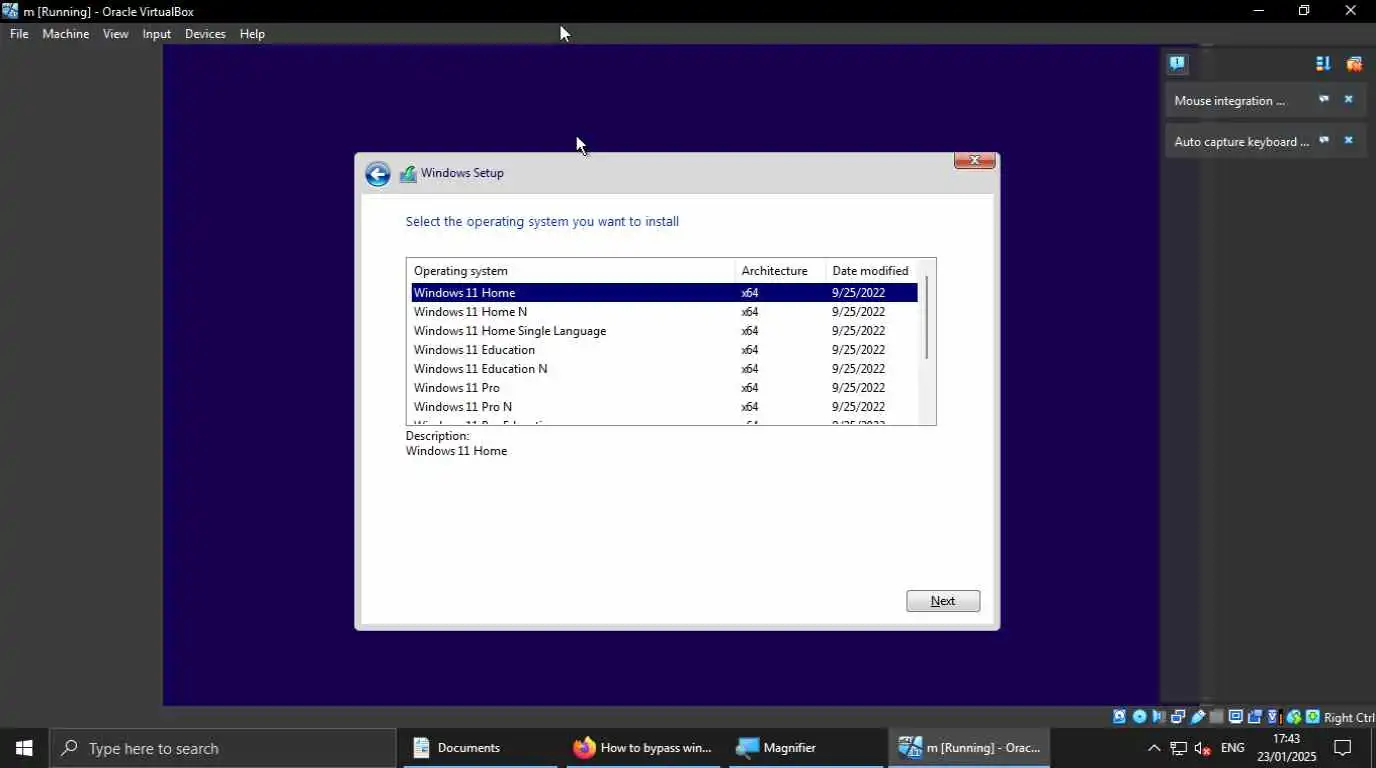This screenshot has width=1376, height=768.
Task: Dismiss the Auto capture keyboard notification
Action: tap(1348, 140)
